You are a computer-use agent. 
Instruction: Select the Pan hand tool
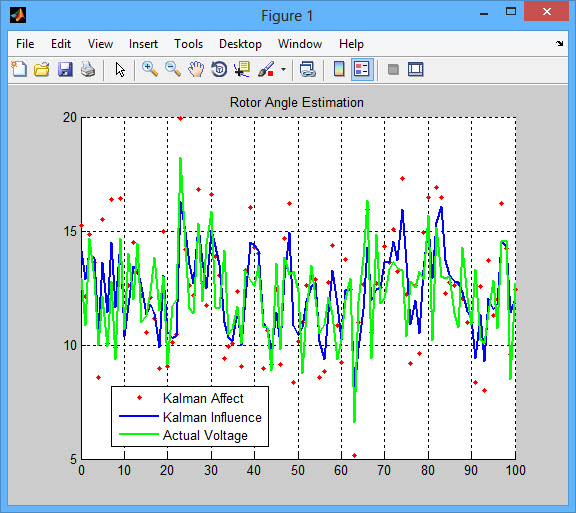[x=196, y=69]
